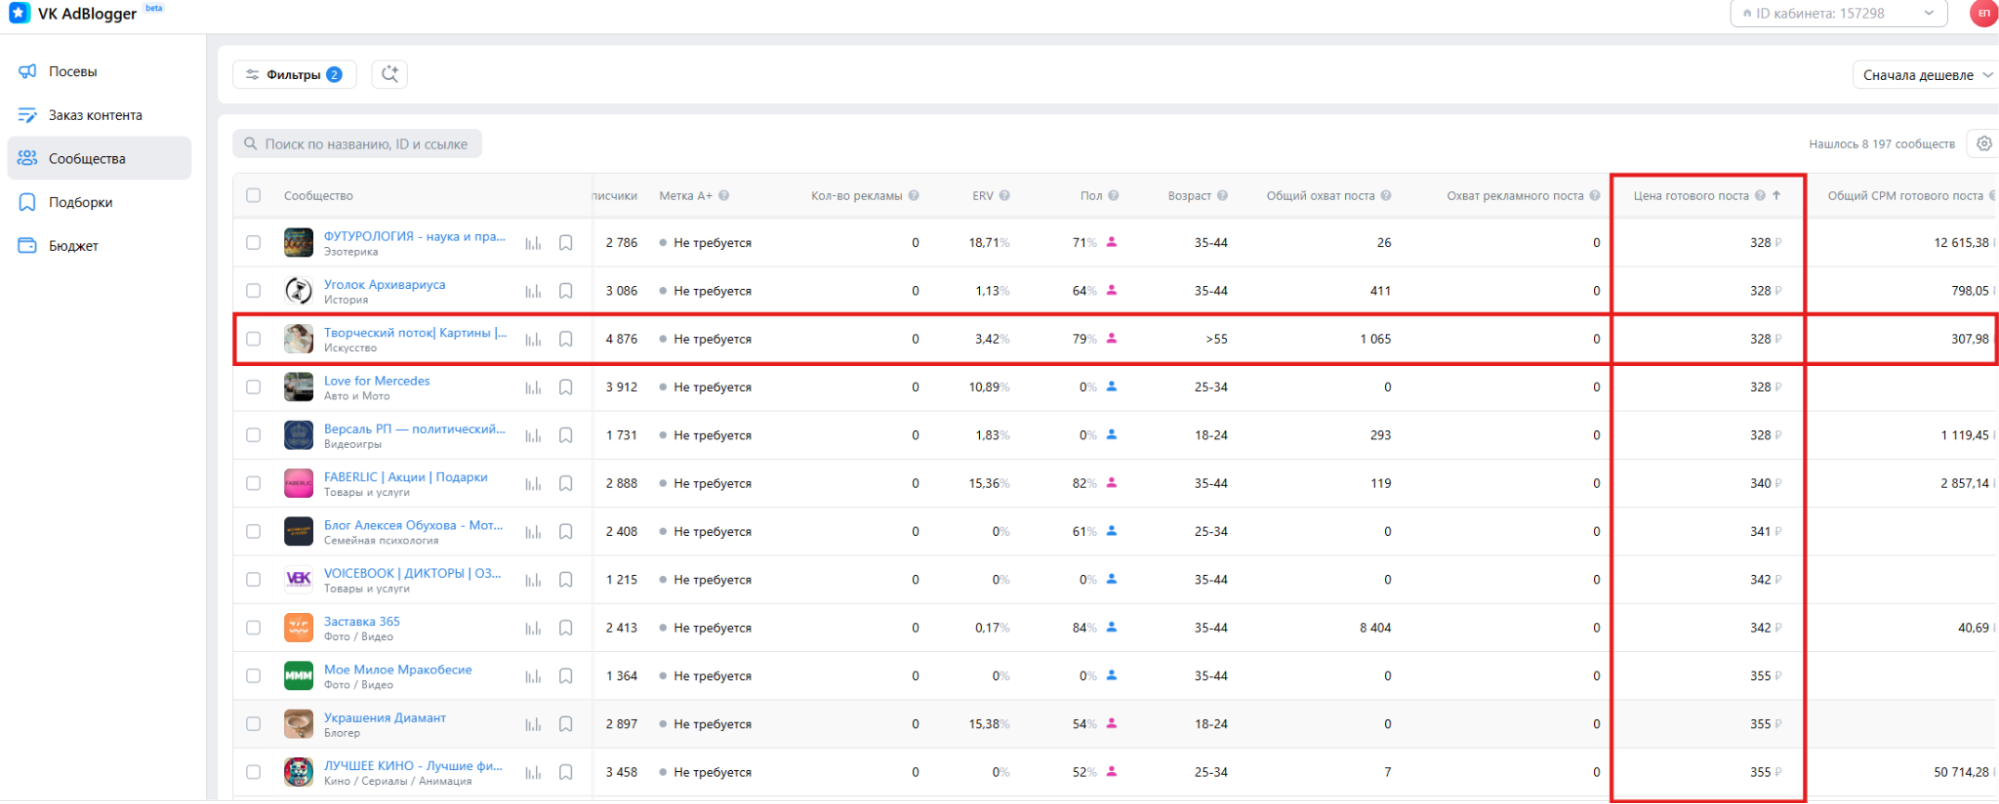This screenshot has height=804, width=1999.
Task: Click the AI search icon beside Фильтры
Action: pos(389,74)
